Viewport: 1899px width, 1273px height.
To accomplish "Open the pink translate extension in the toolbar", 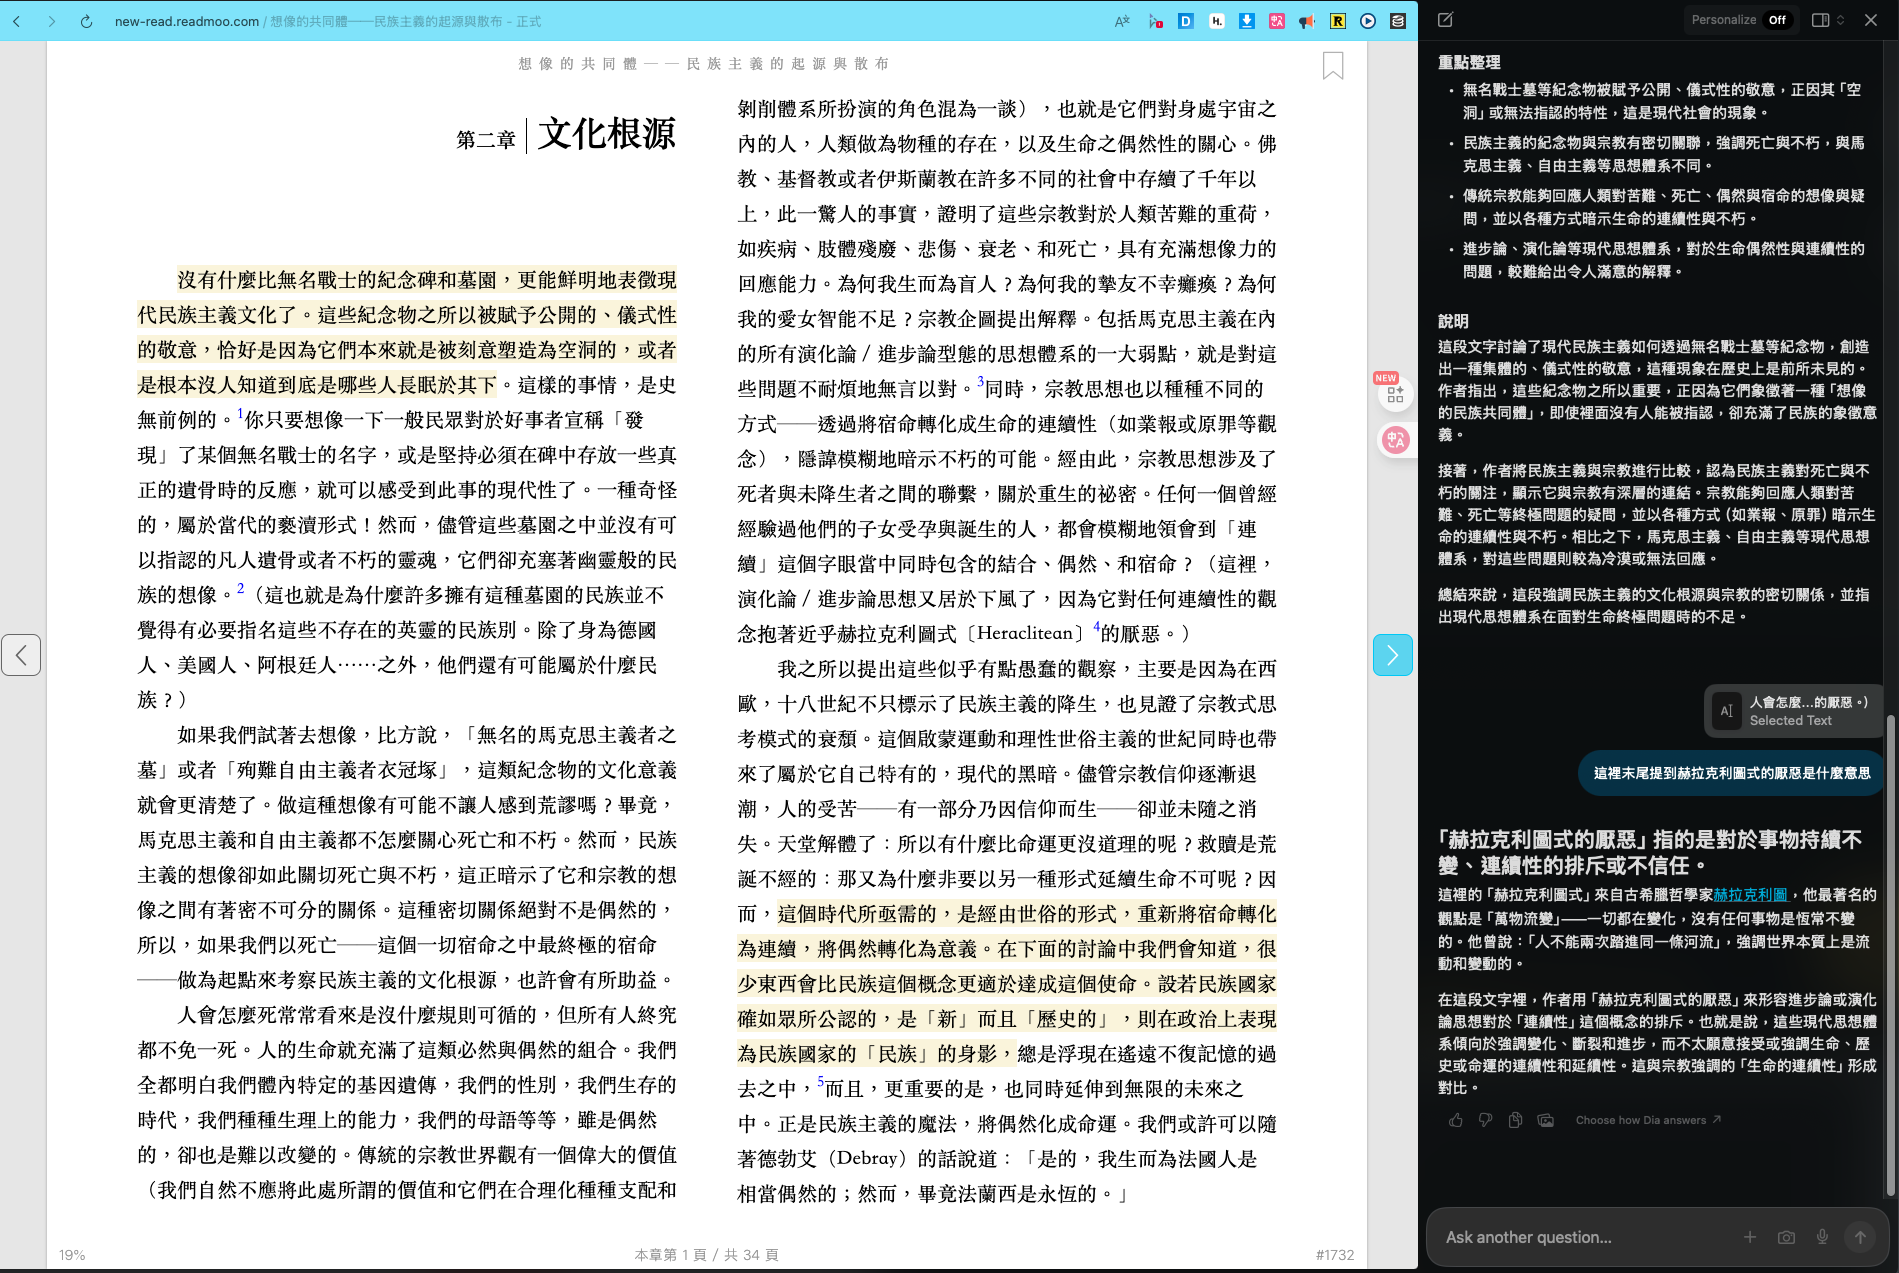I will [1277, 21].
